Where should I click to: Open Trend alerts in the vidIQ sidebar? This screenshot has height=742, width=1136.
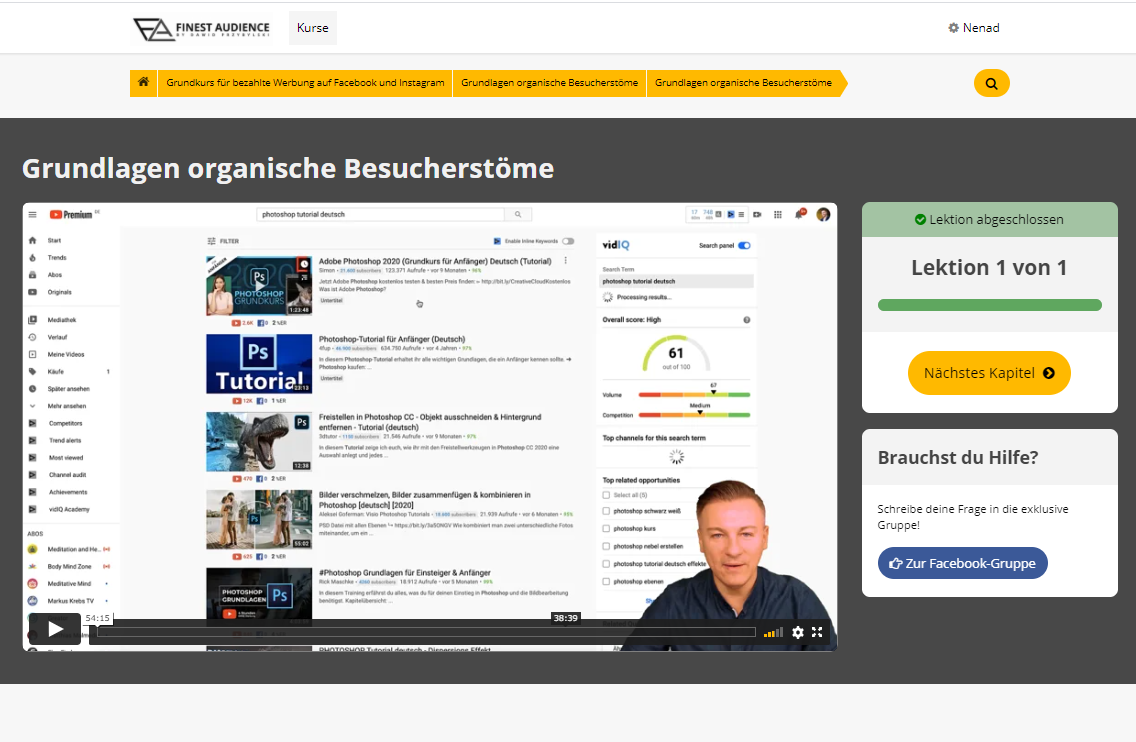65,441
